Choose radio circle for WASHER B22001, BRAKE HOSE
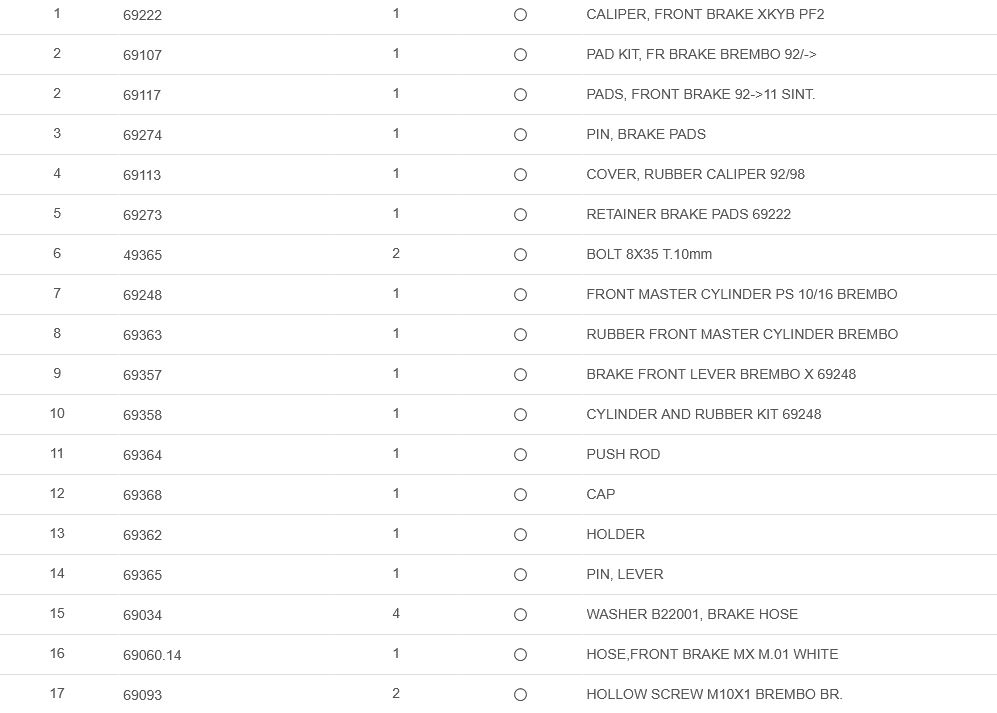The height and width of the screenshot is (713, 997). pyautogui.click(x=520, y=615)
